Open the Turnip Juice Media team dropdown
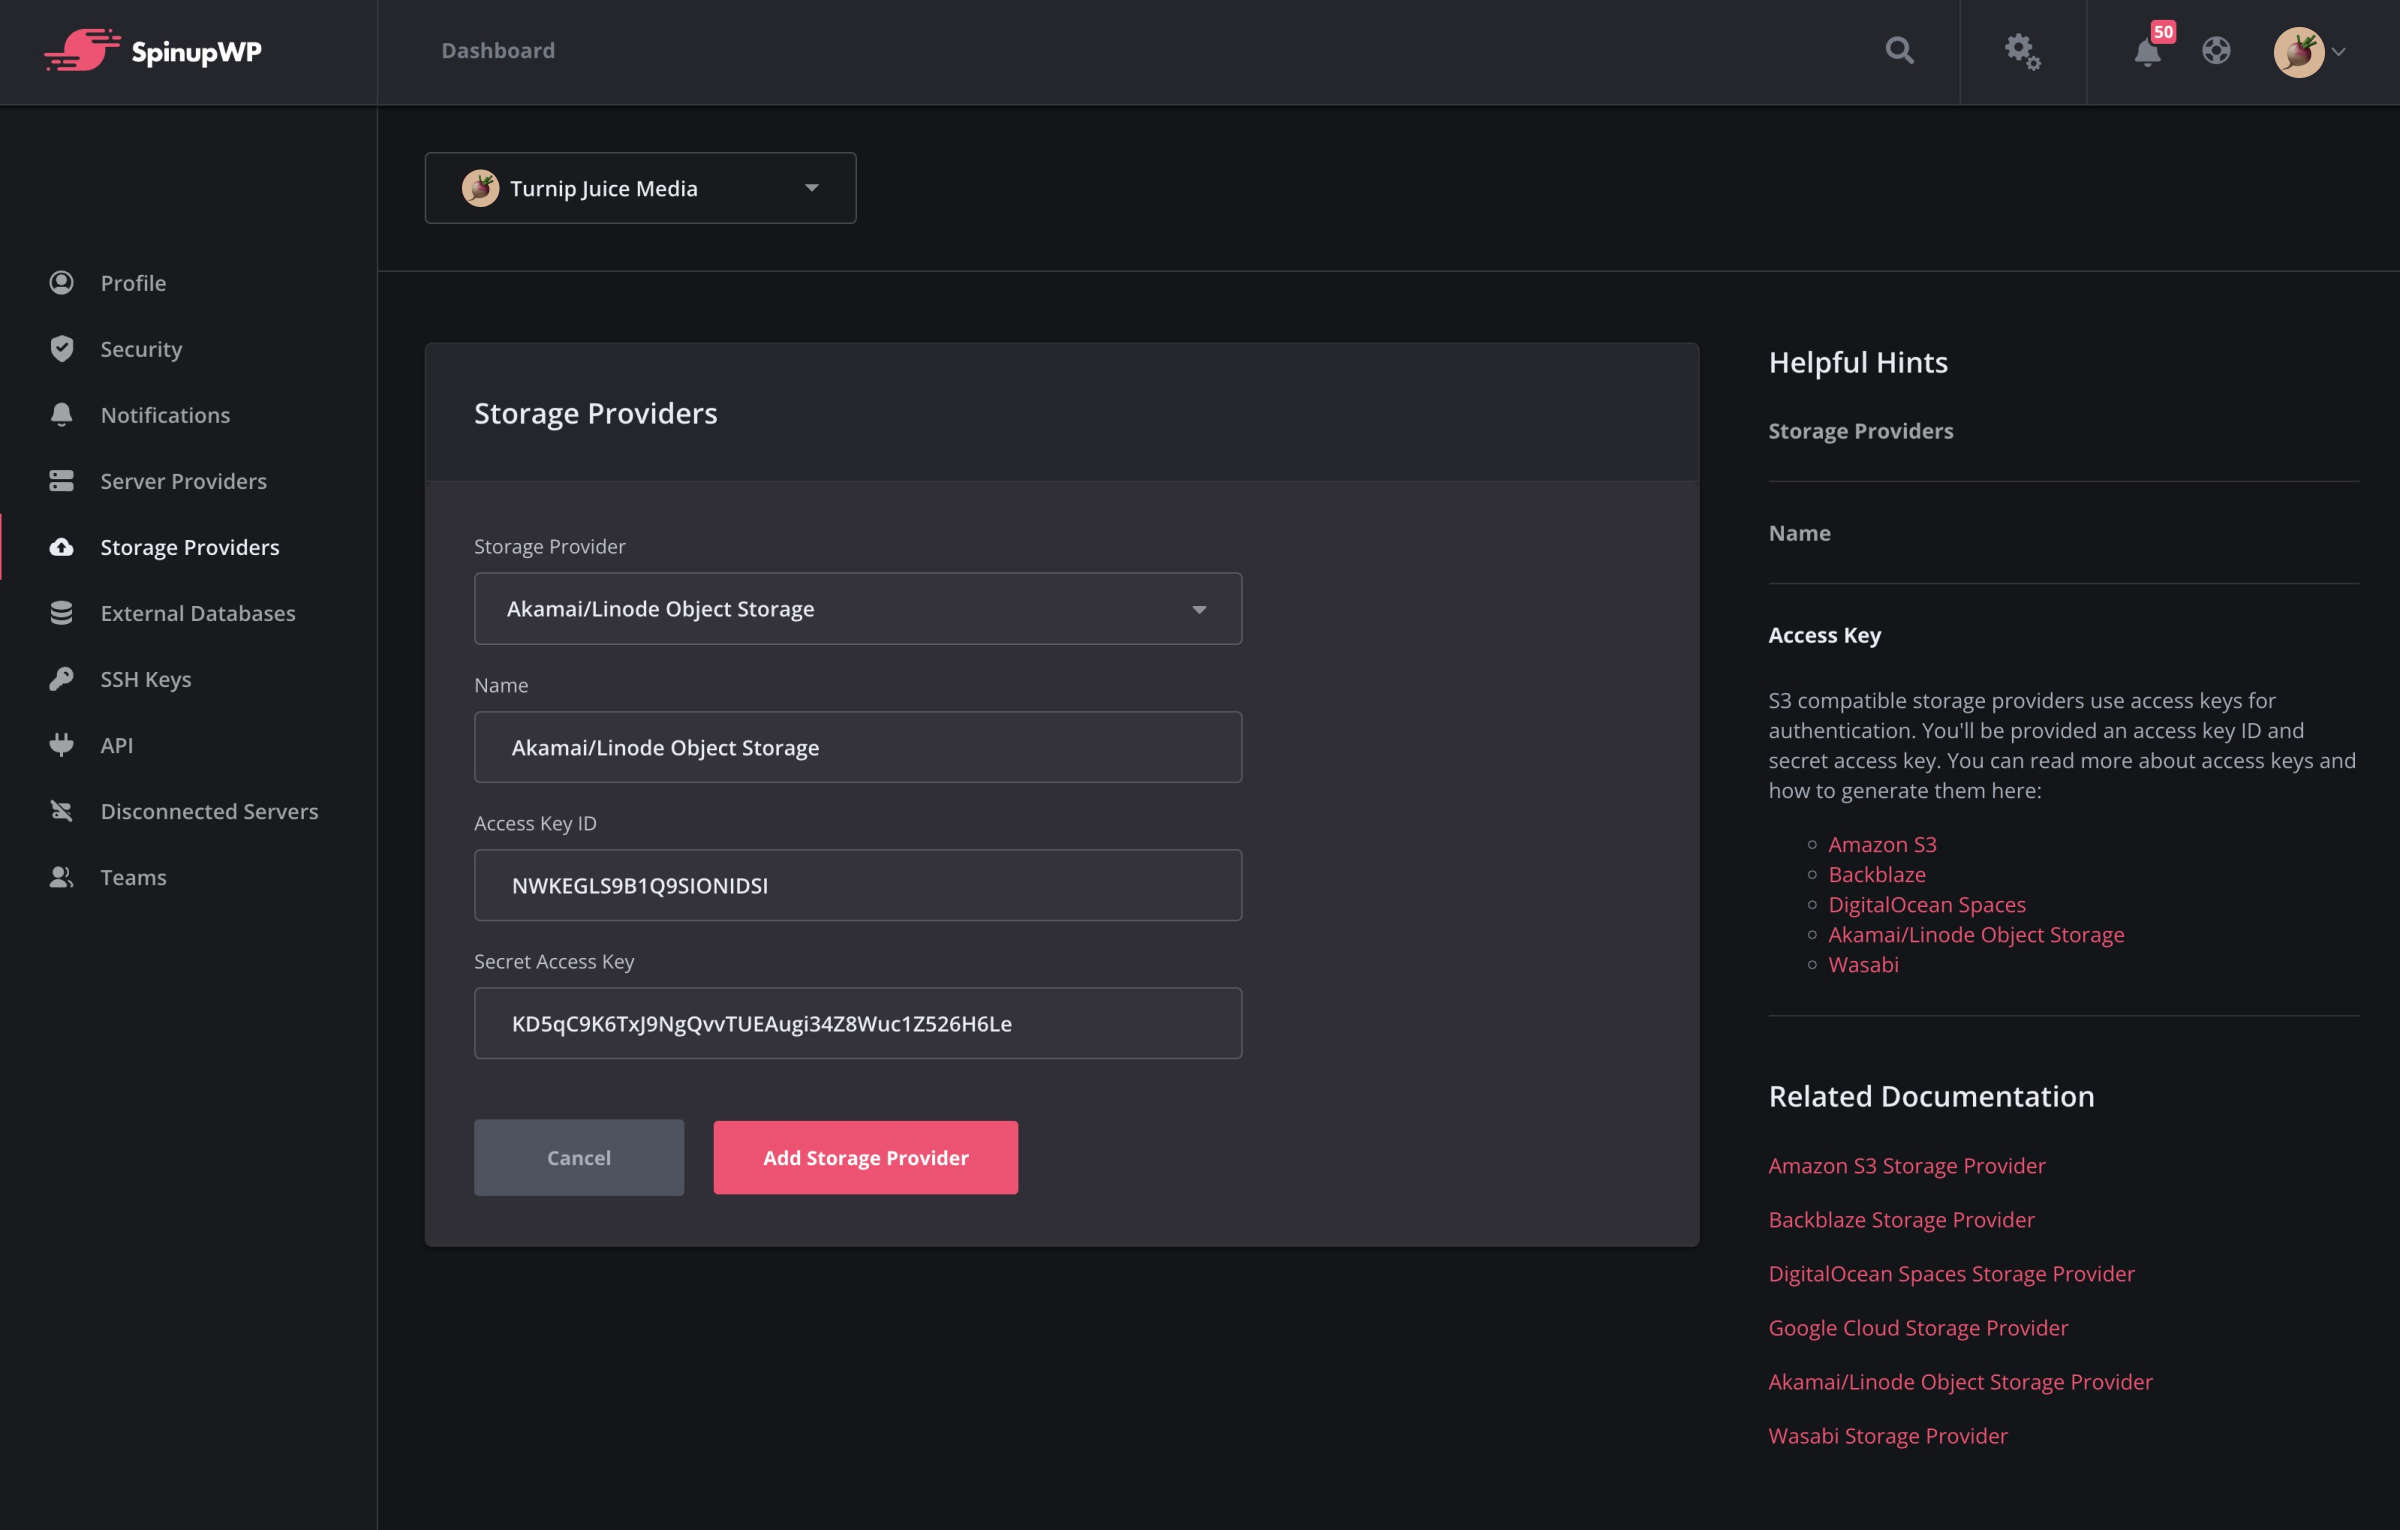 640,188
